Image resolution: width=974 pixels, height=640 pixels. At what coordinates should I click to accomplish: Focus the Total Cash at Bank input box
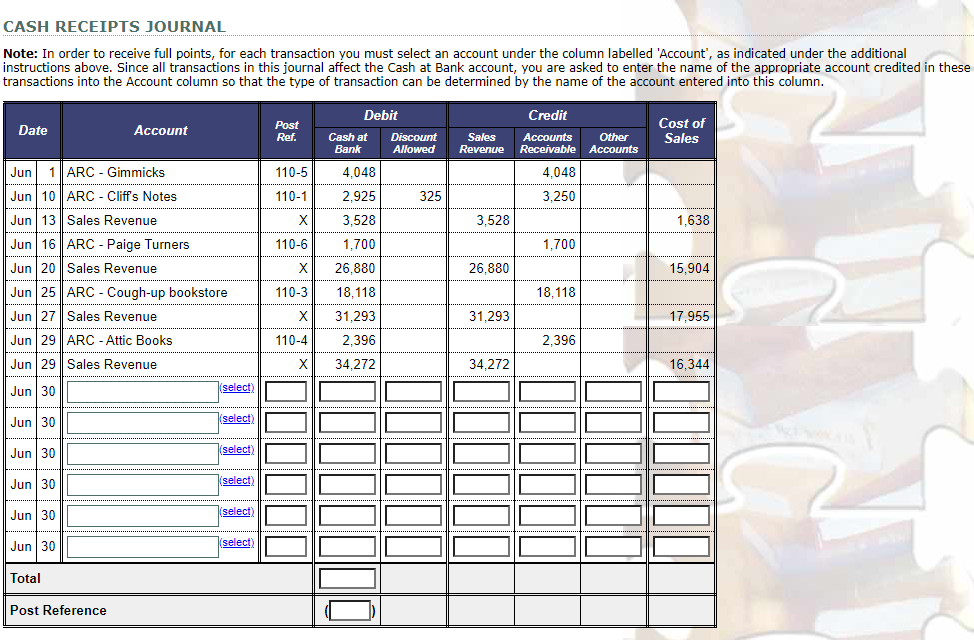[347, 578]
